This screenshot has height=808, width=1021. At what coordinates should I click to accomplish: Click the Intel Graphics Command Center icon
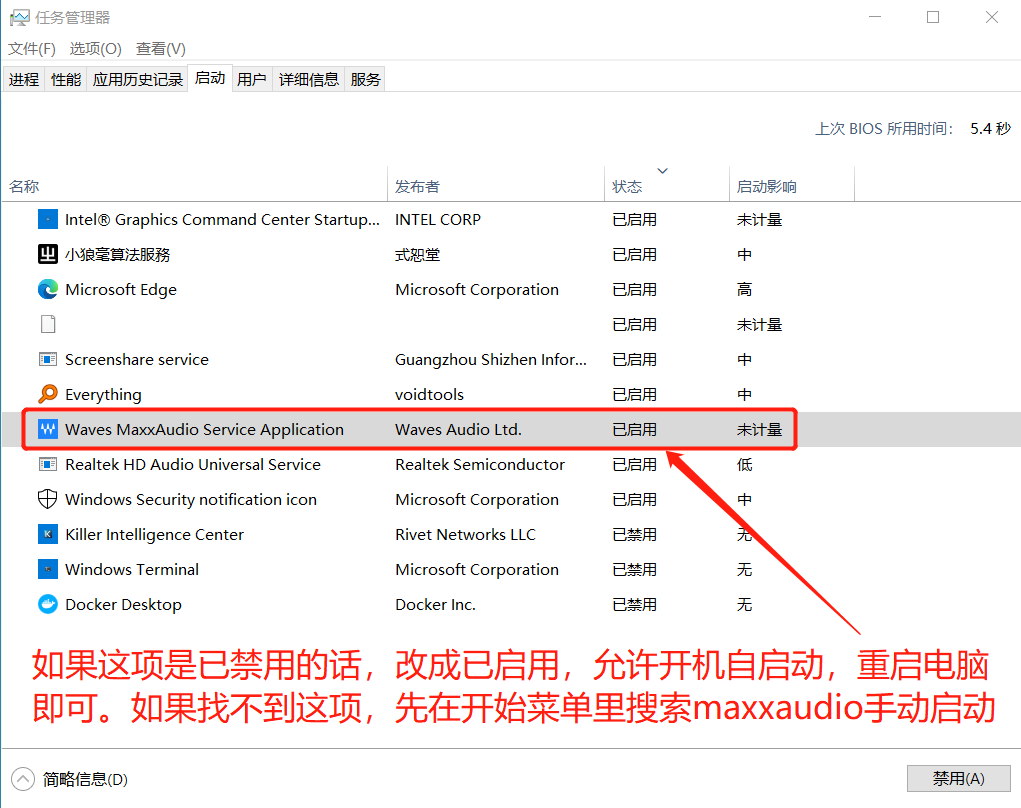pyautogui.click(x=48, y=219)
